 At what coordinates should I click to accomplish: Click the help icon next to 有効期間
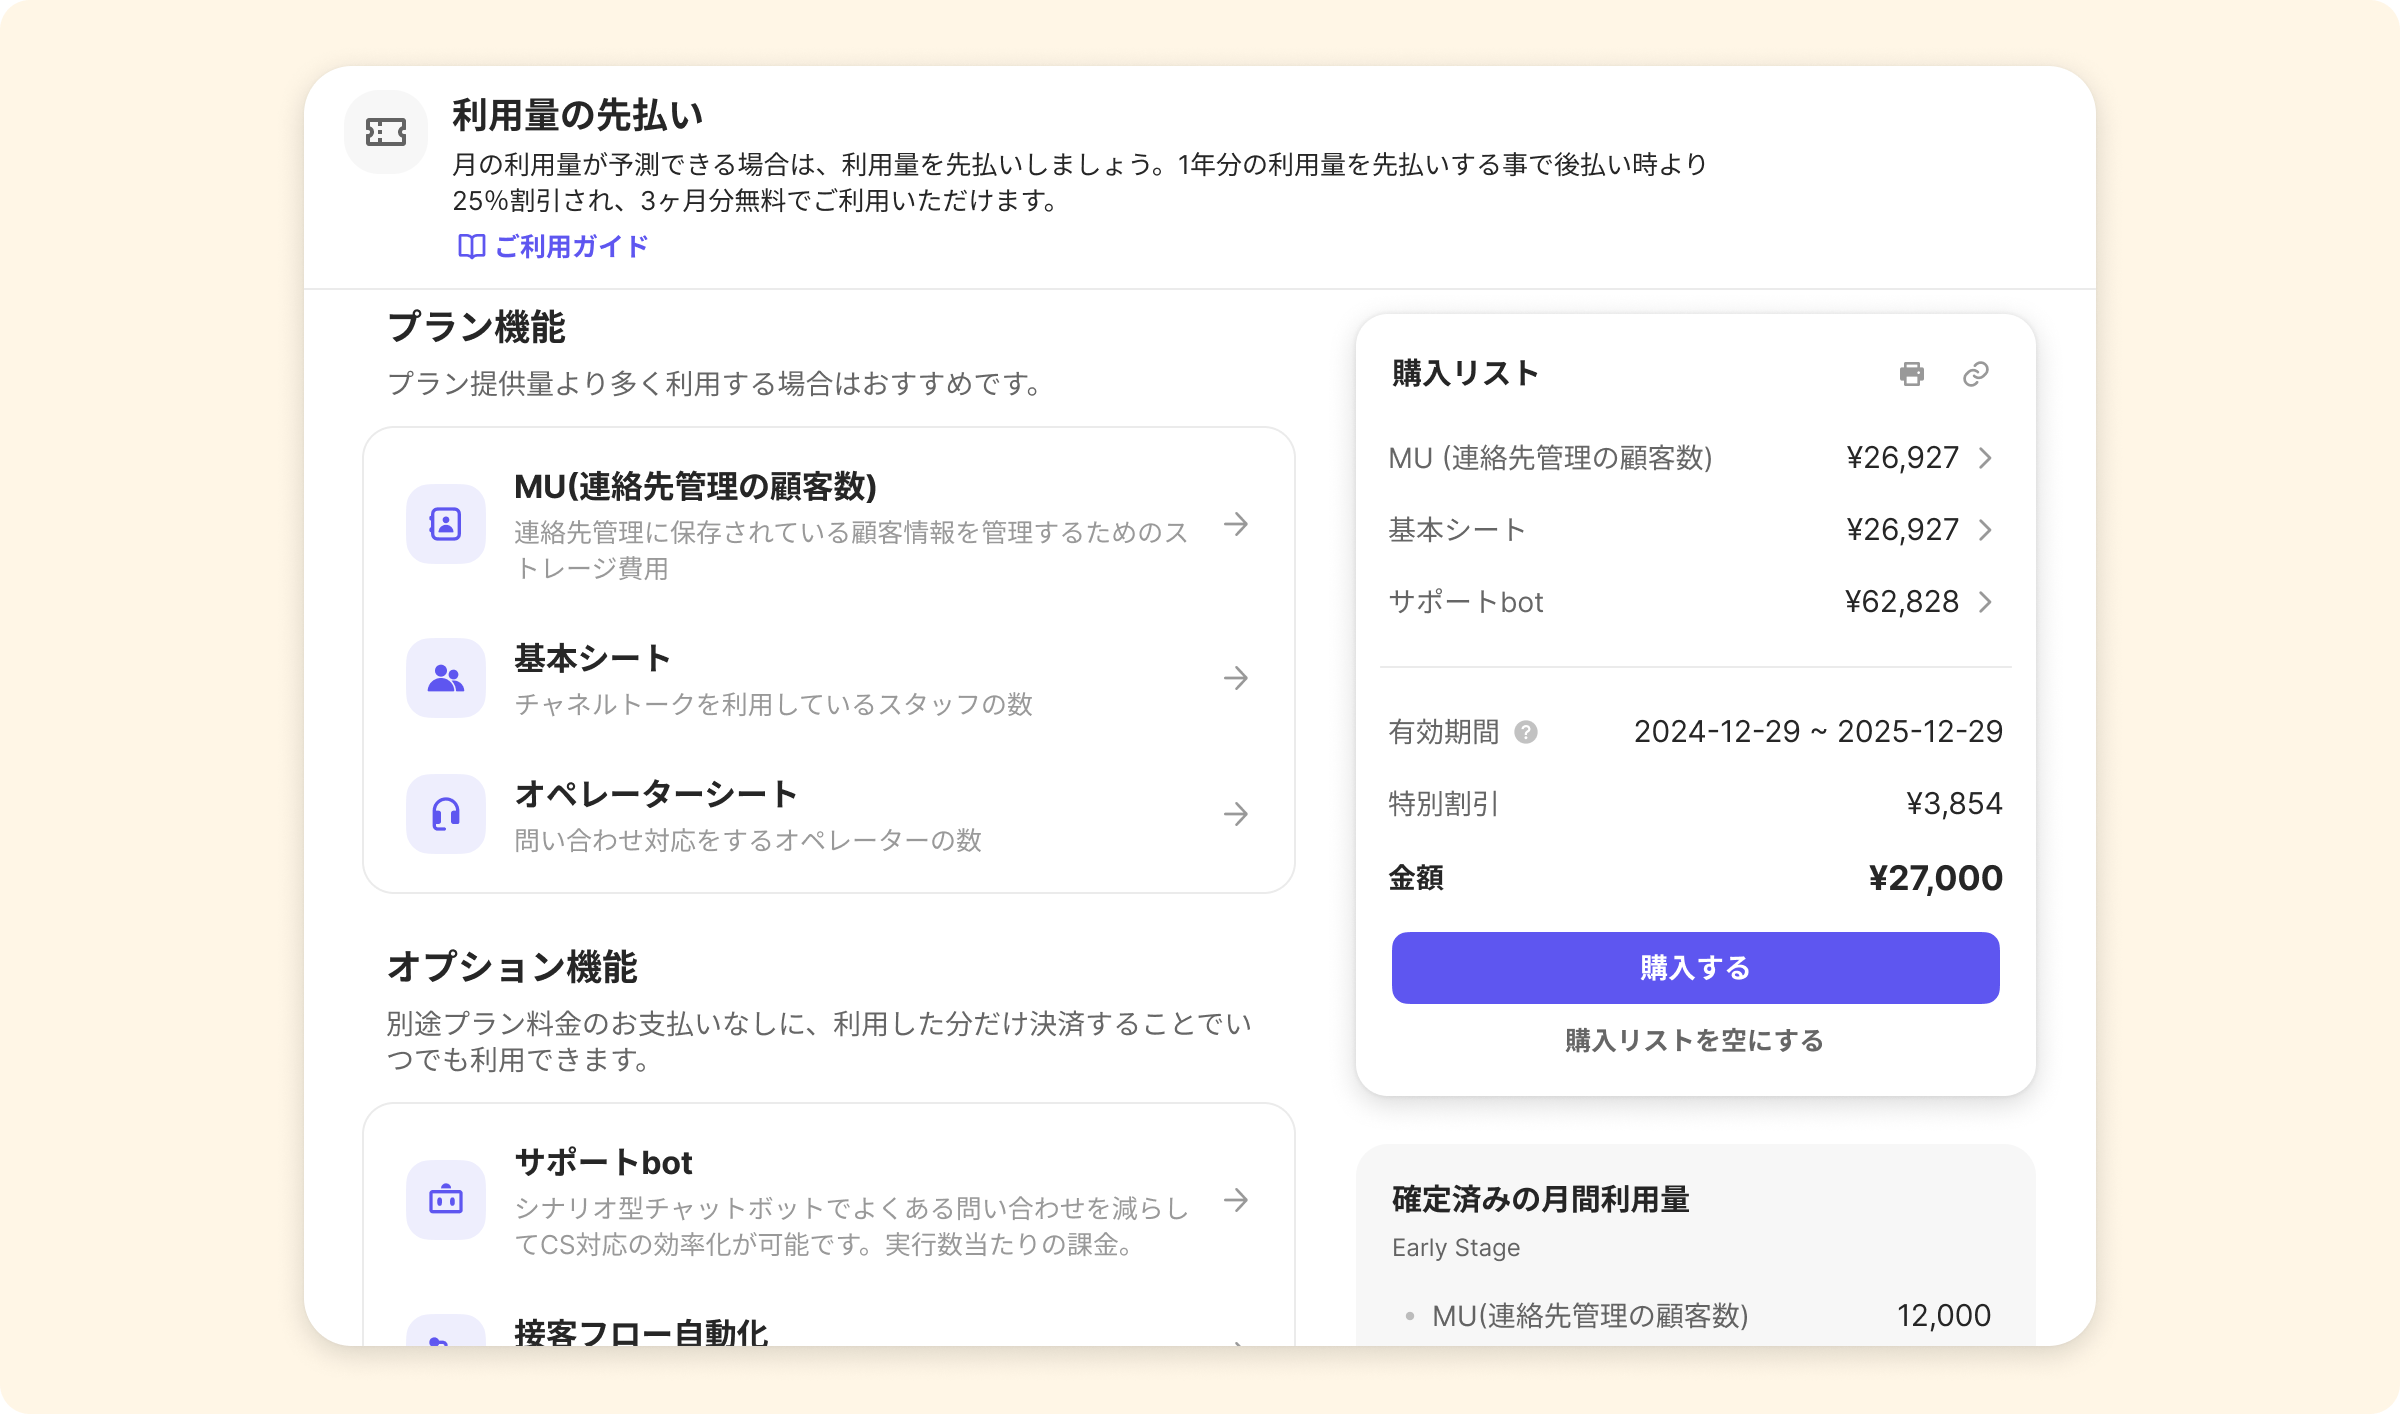[1525, 733]
